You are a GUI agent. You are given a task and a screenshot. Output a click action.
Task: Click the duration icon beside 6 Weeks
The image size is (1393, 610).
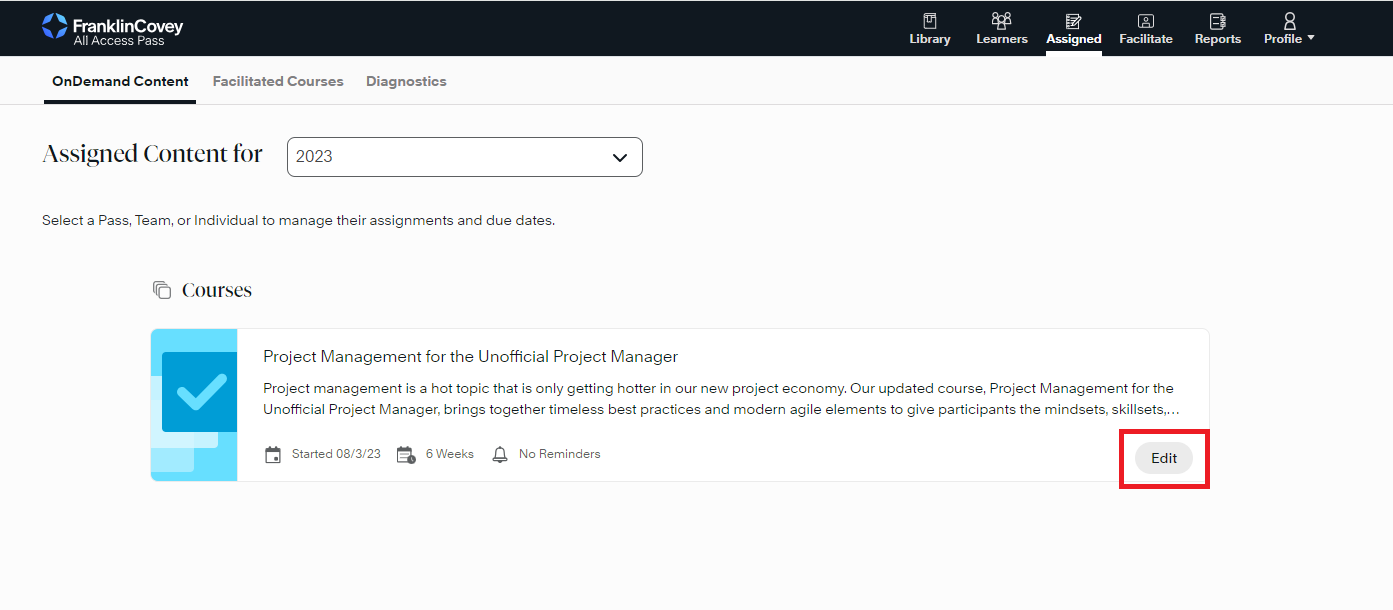(405, 455)
